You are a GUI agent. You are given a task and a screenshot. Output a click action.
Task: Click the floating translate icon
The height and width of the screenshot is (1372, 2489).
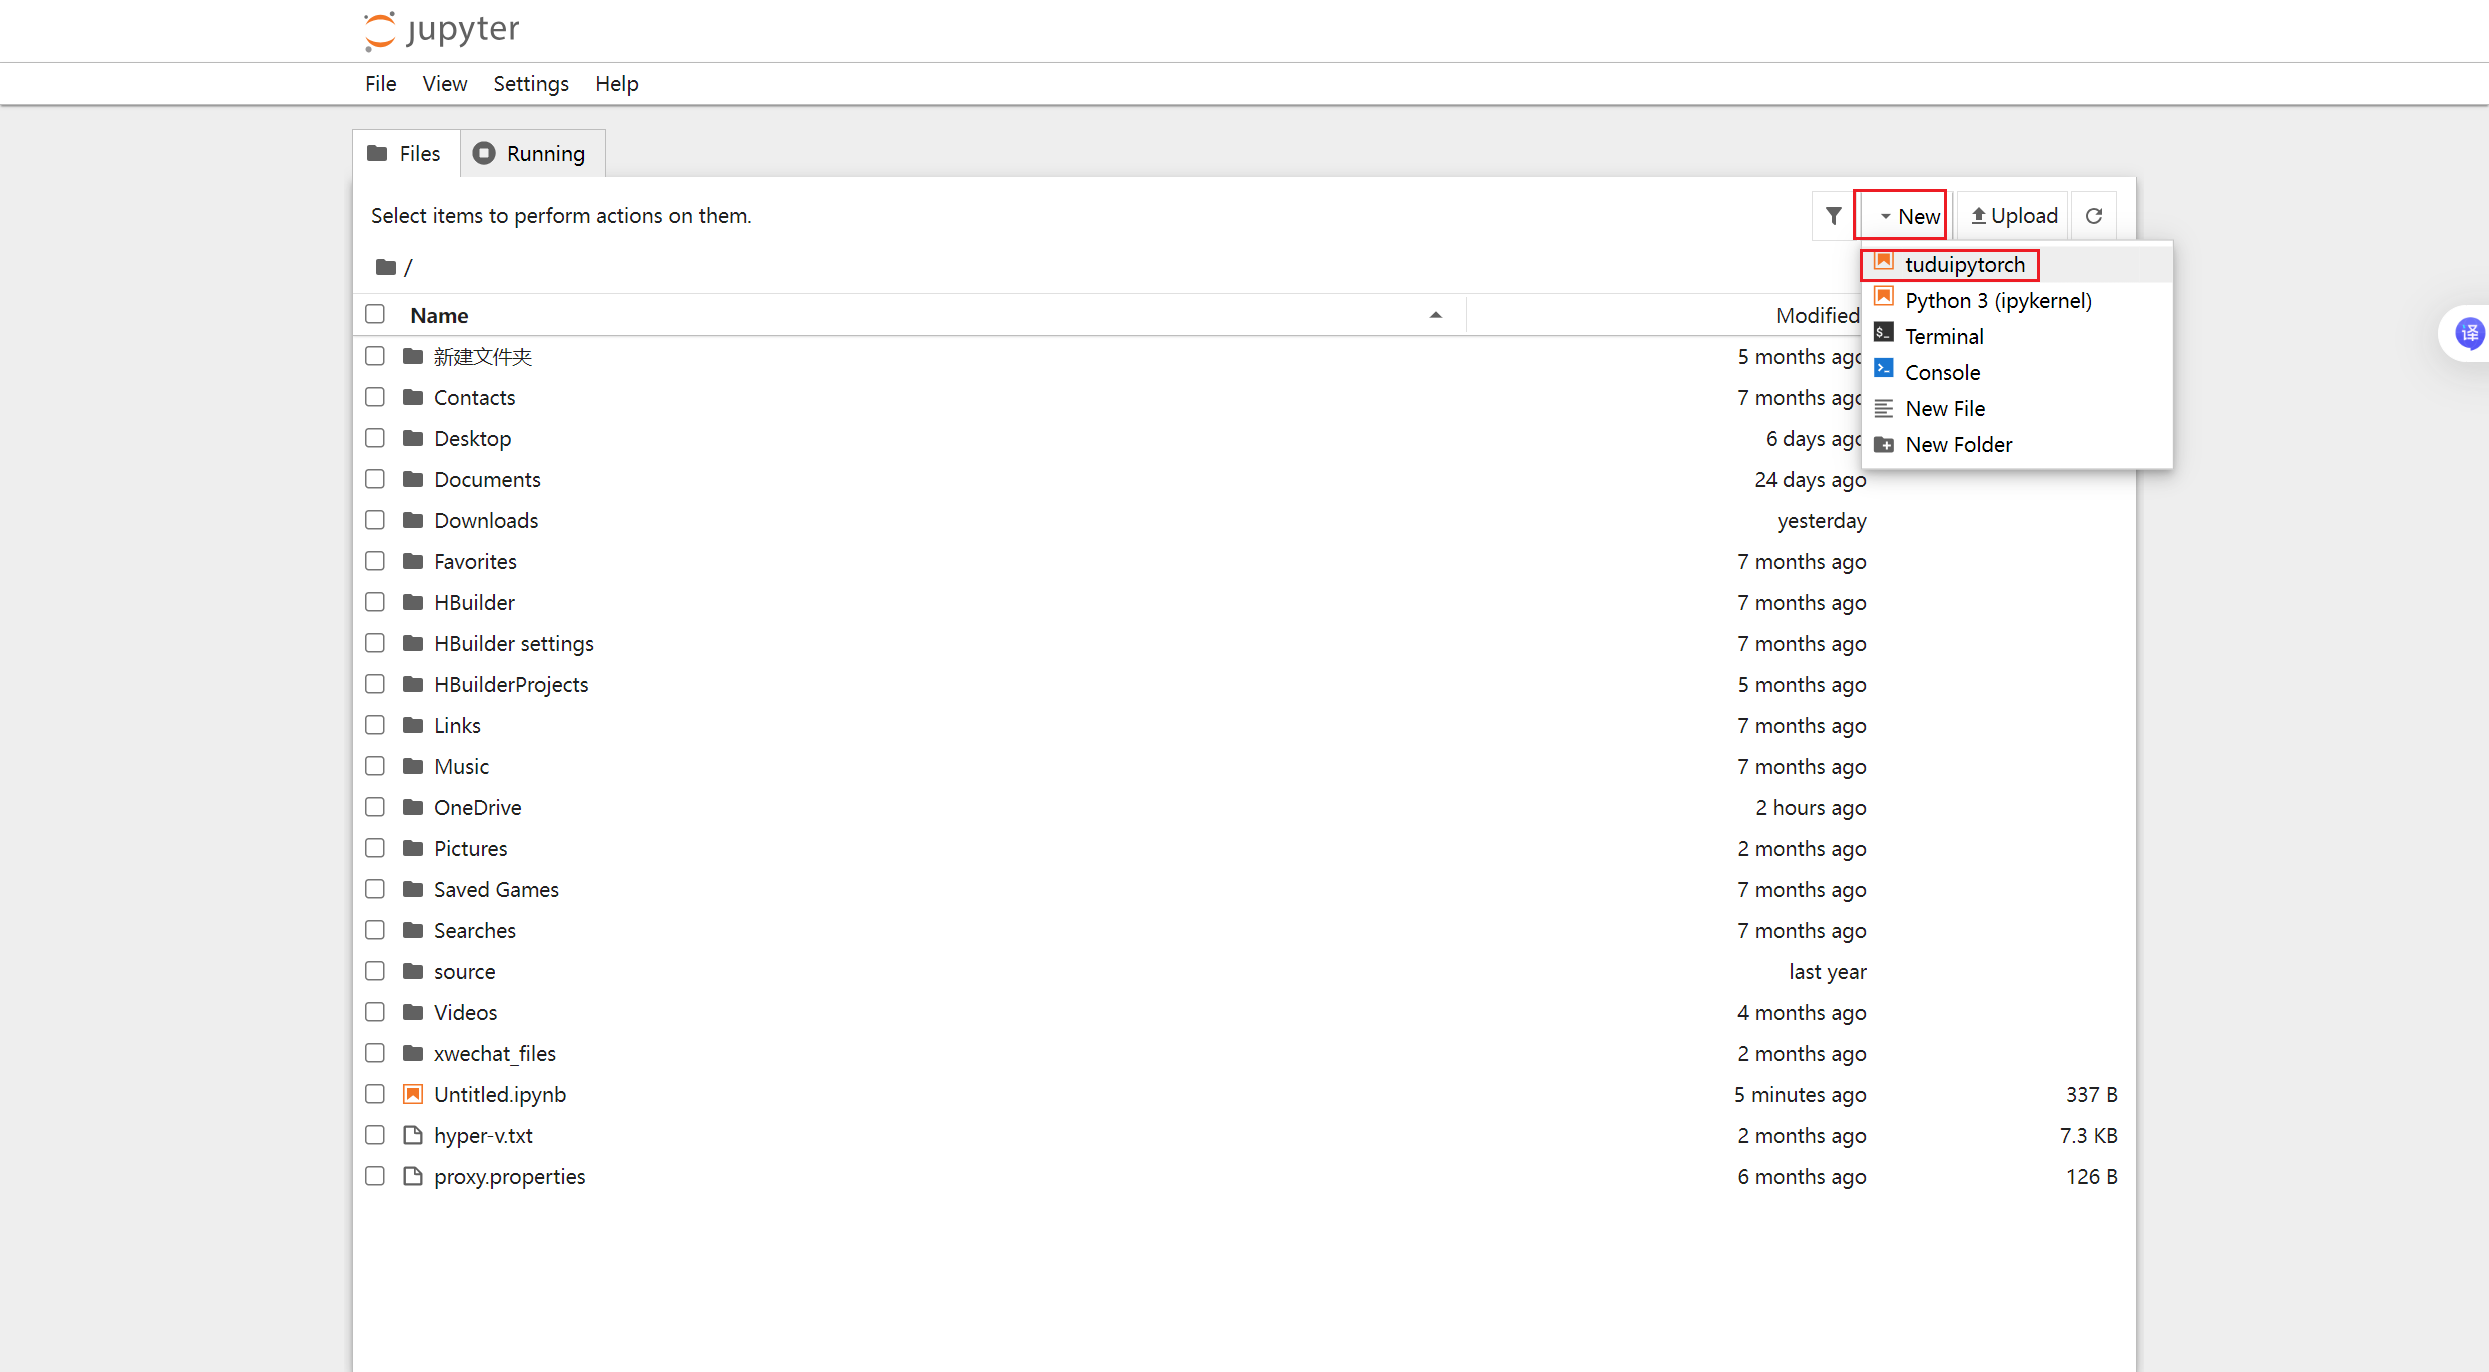2469,333
